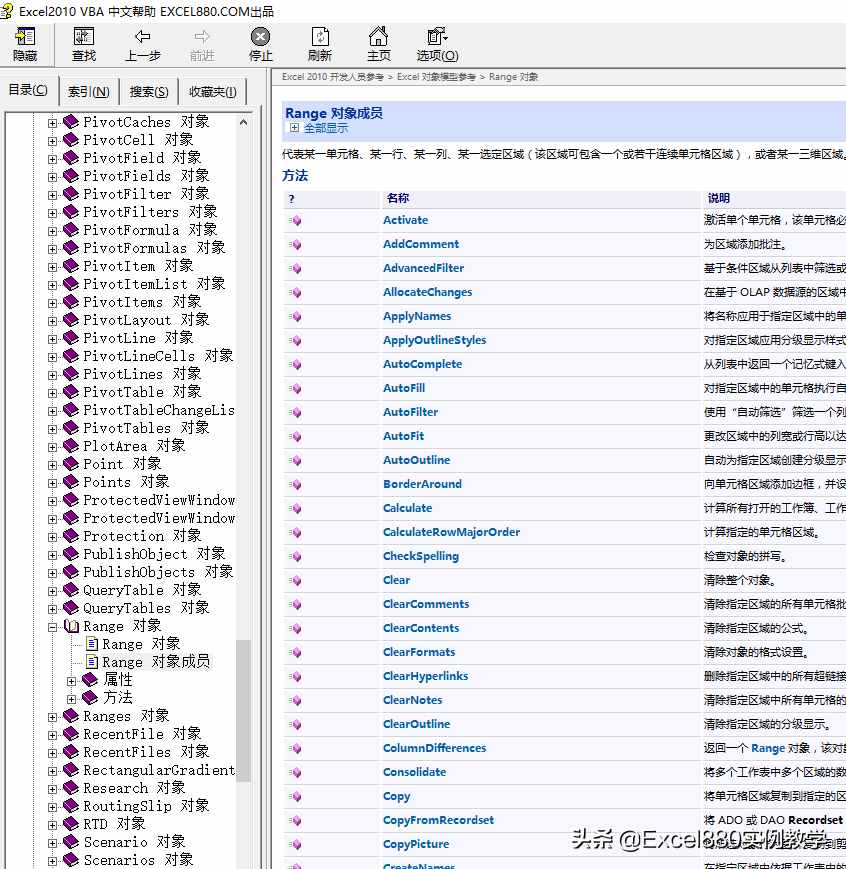Click the page icon beside Range 对象成员
This screenshot has height=869, width=846.
pyautogui.click(x=92, y=662)
